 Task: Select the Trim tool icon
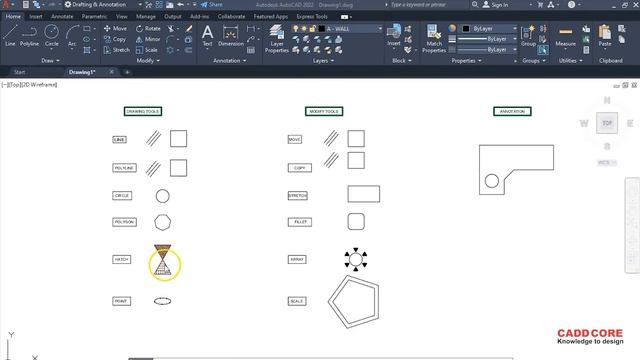171,29
